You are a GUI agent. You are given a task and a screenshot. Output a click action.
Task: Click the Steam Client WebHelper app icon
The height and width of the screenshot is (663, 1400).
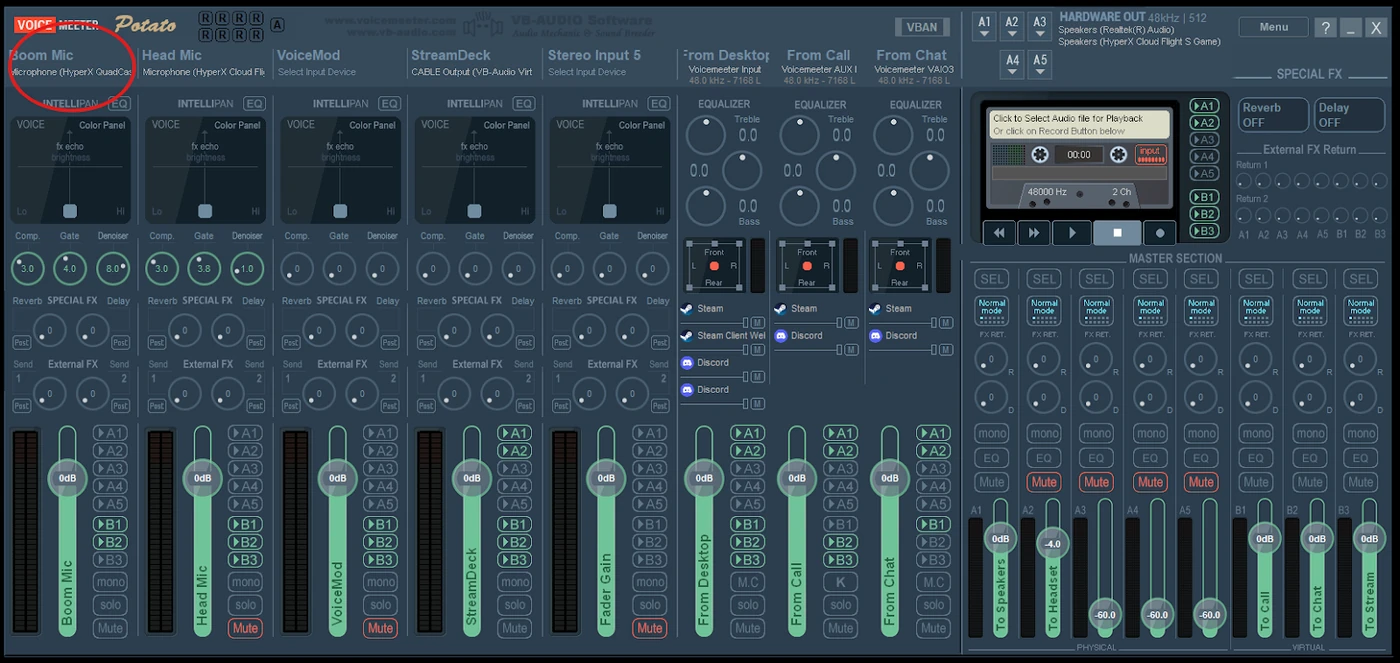pos(687,336)
